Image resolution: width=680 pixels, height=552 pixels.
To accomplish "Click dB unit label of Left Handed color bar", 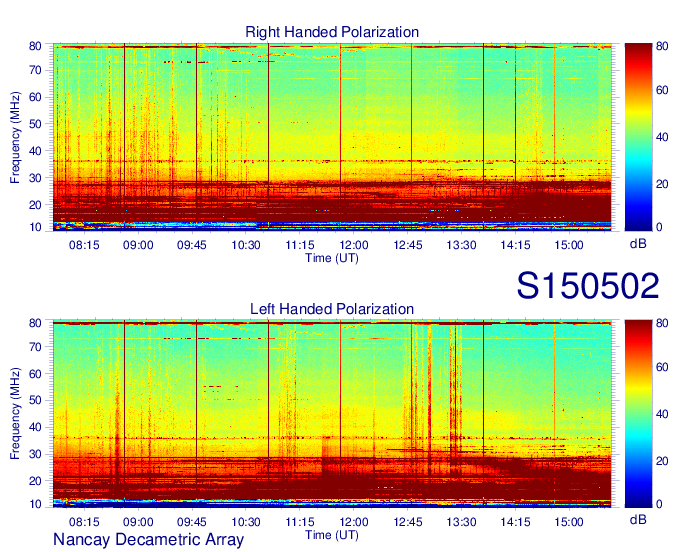I will [638, 519].
